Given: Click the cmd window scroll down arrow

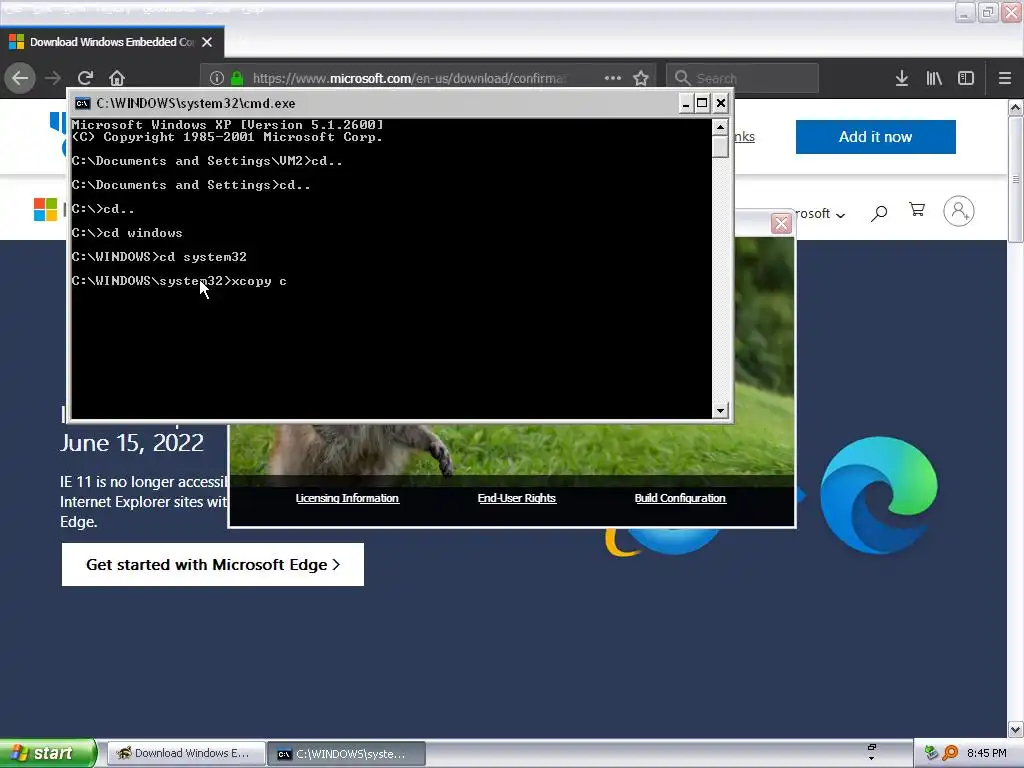Looking at the screenshot, I should click(x=720, y=411).
